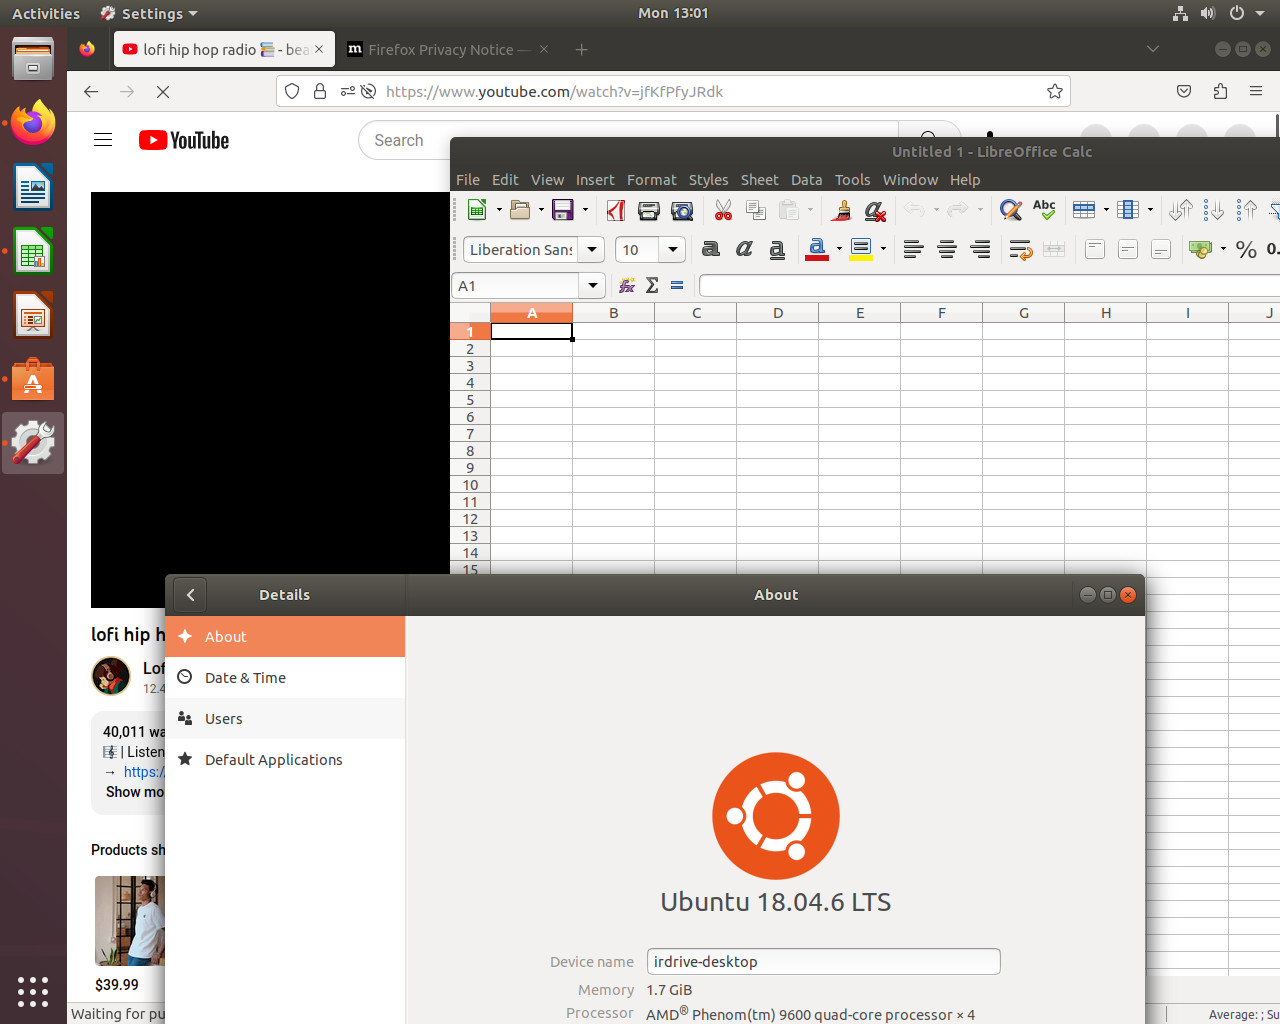The image size is (1280, 1024).
Task: Click the YouTube logo link
Action: click(x=184, y=140)
